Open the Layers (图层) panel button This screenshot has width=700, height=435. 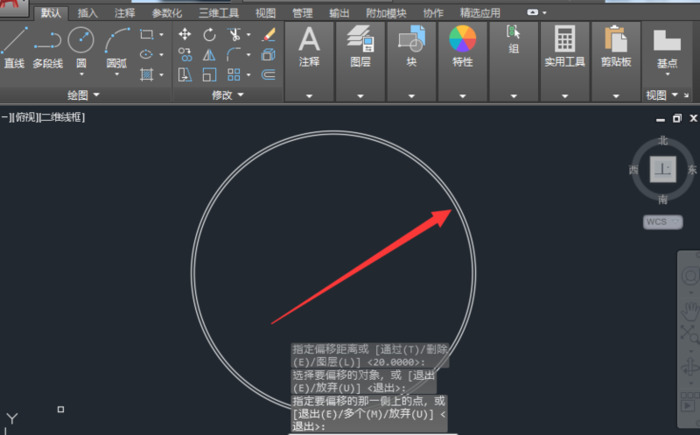[360, 40]
